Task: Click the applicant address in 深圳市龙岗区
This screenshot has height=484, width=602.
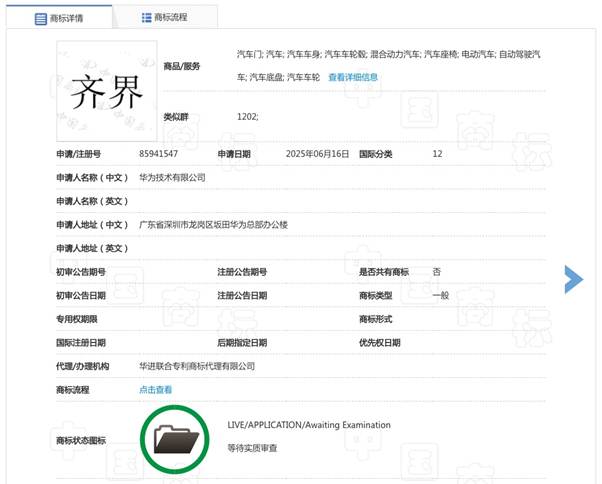Action: [x=212, y=225]
